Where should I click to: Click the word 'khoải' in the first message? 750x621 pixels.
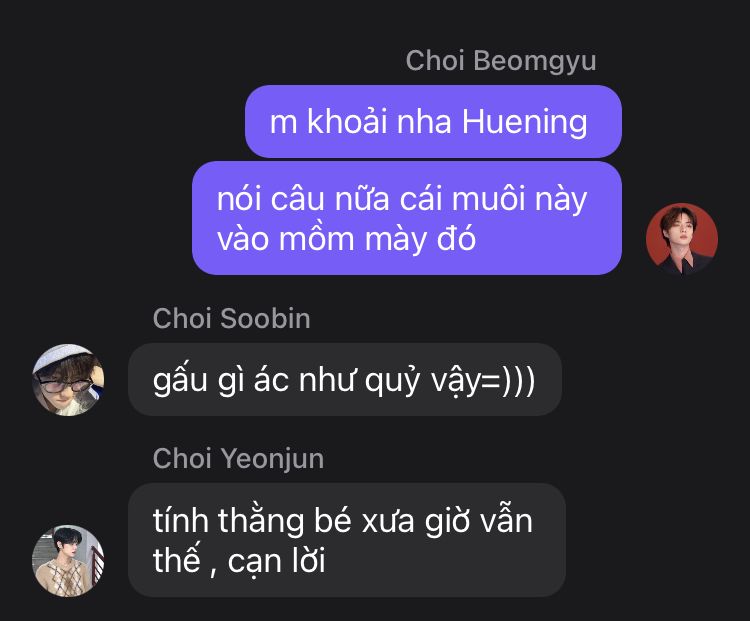coord(347,122)
